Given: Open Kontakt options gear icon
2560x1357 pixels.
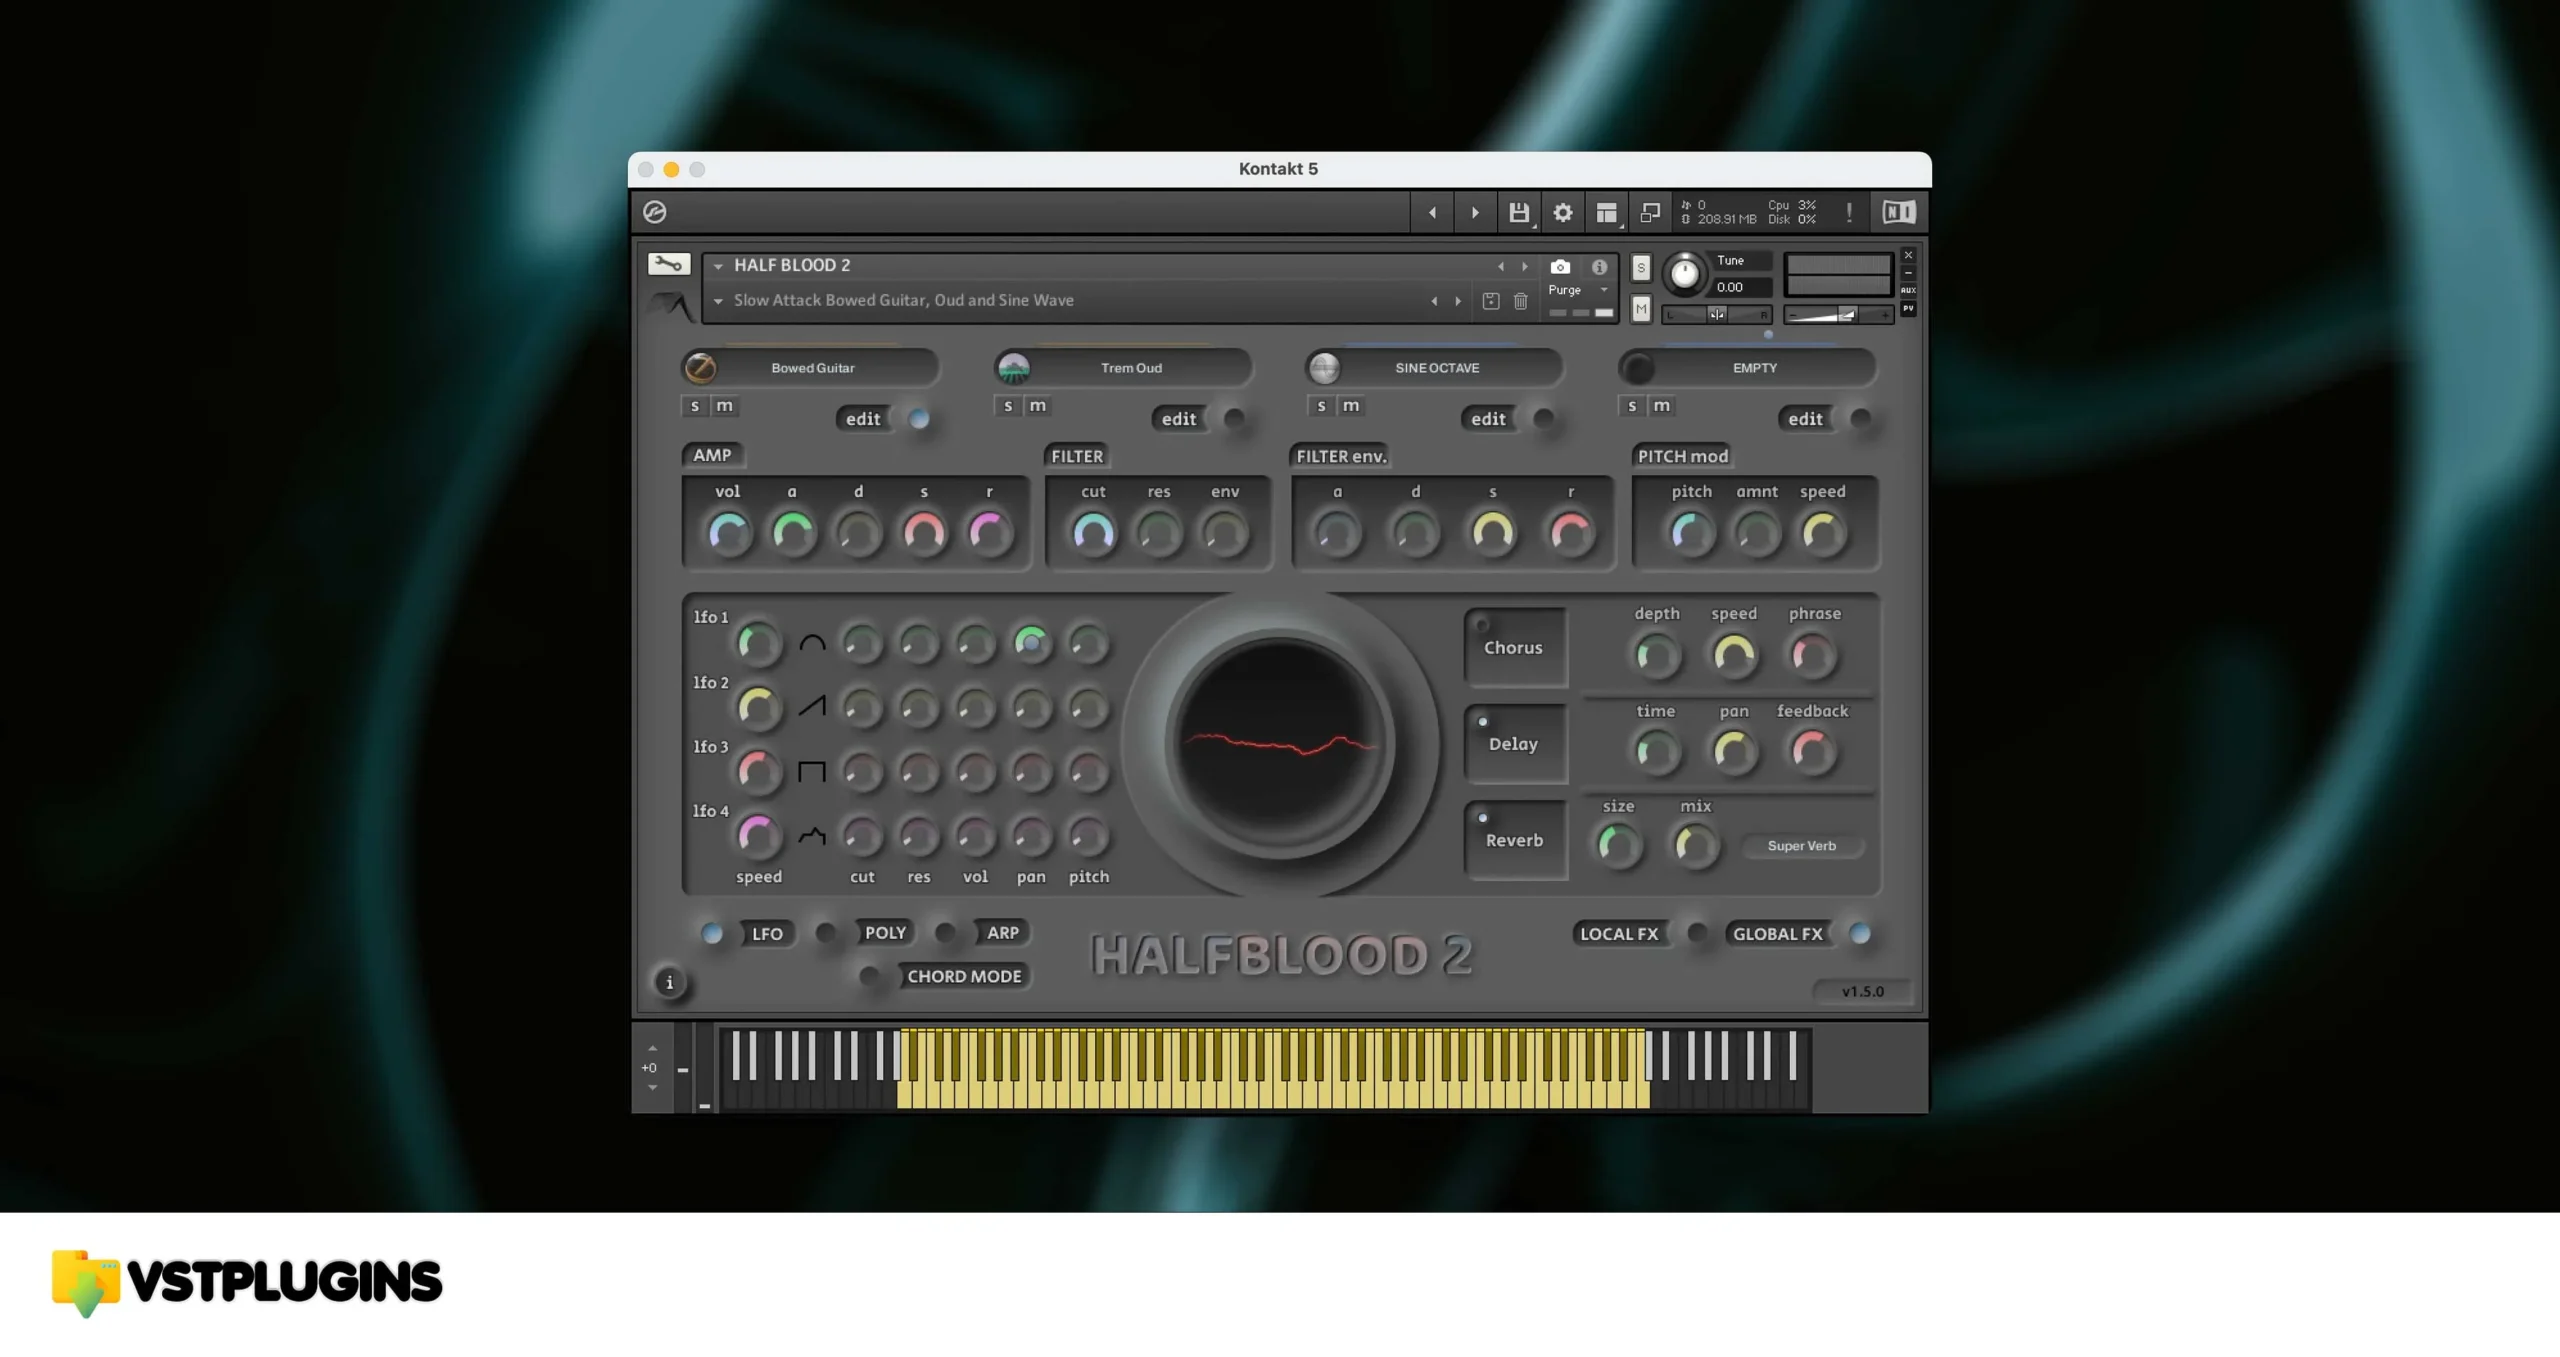Looking at the screenshot, I should coord(1563,212).
